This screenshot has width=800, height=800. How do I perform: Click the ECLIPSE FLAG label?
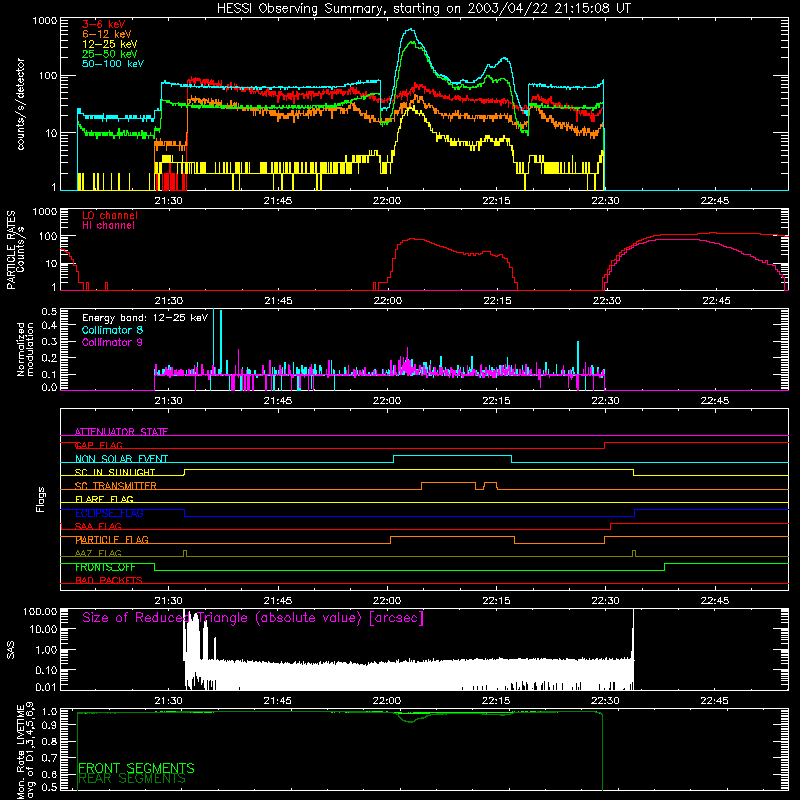coord(109,513)
